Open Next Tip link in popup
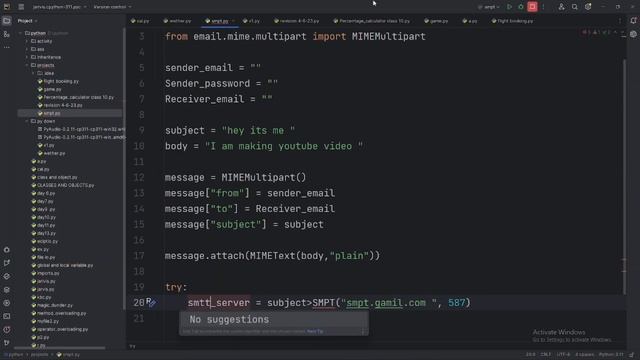 315,331
